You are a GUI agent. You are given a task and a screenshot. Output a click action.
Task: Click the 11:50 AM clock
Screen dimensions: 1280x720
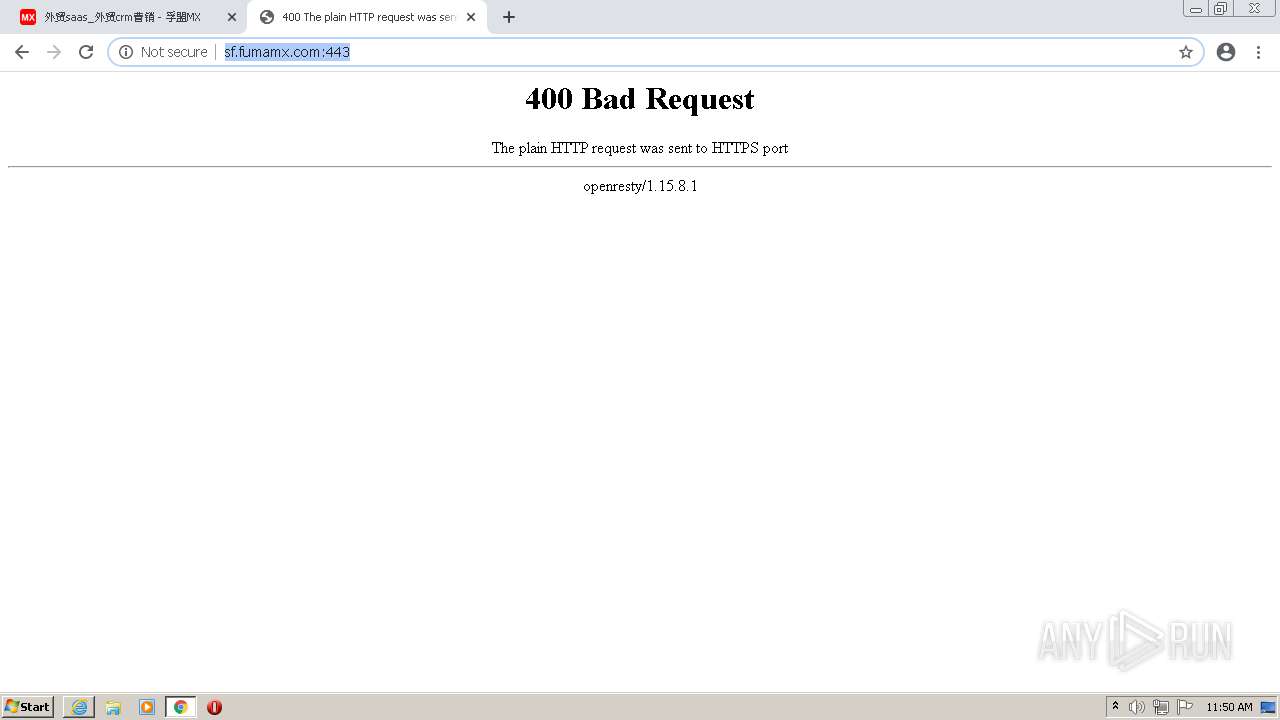point(1229,707)
